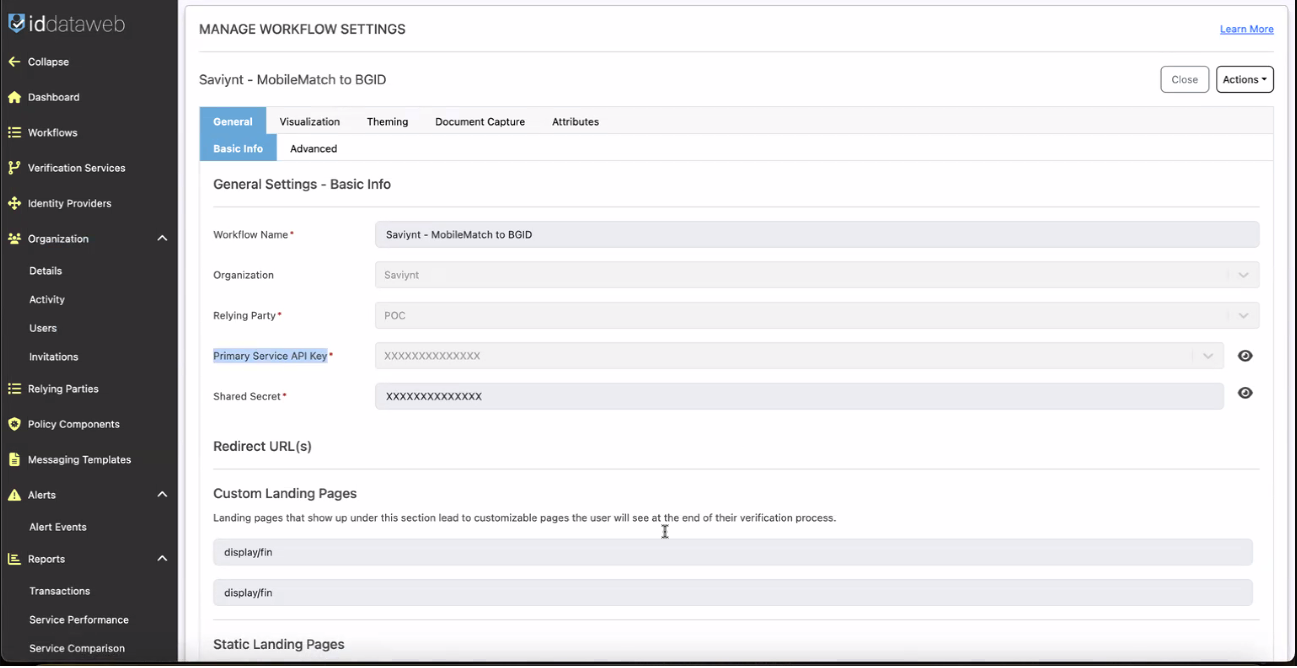The height and width of the screenshot is (668, 1297).
Task: Click the Workflows list icon
Action: coord(14,132)
